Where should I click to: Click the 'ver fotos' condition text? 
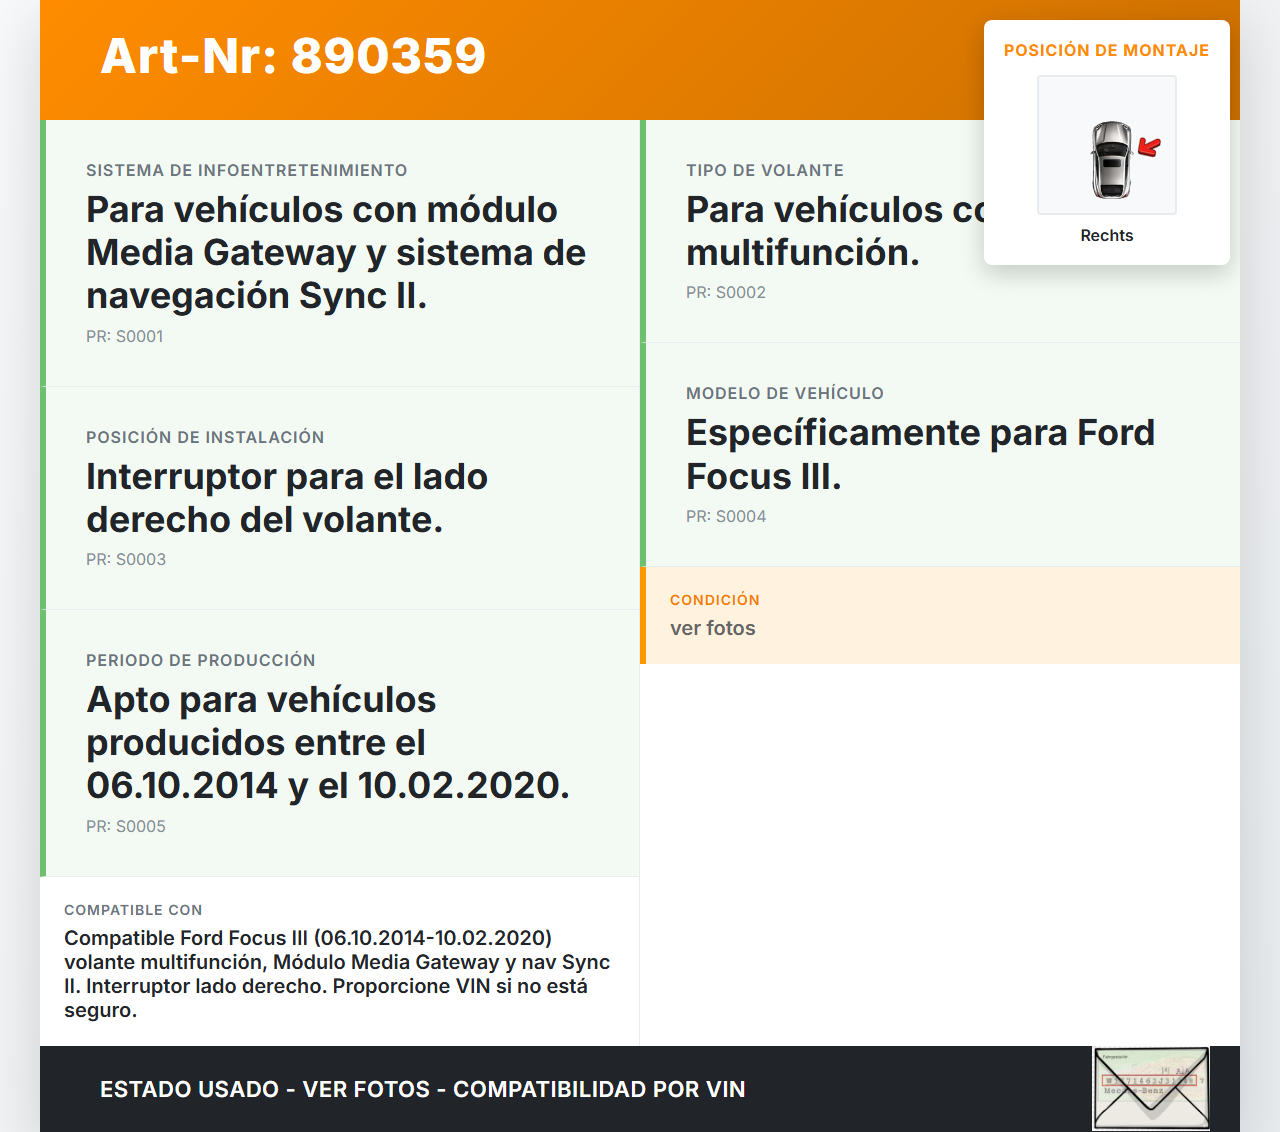(x=713, y=629)
